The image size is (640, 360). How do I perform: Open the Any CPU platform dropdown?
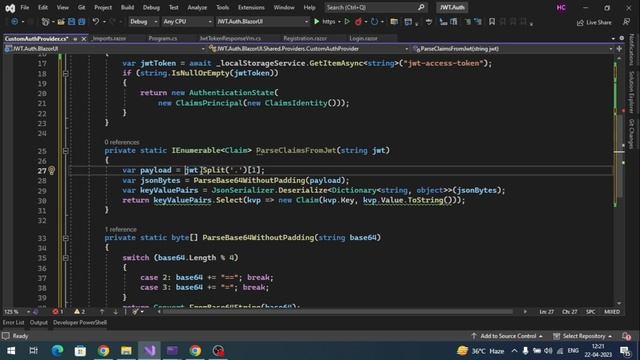(x=187, y=22)
